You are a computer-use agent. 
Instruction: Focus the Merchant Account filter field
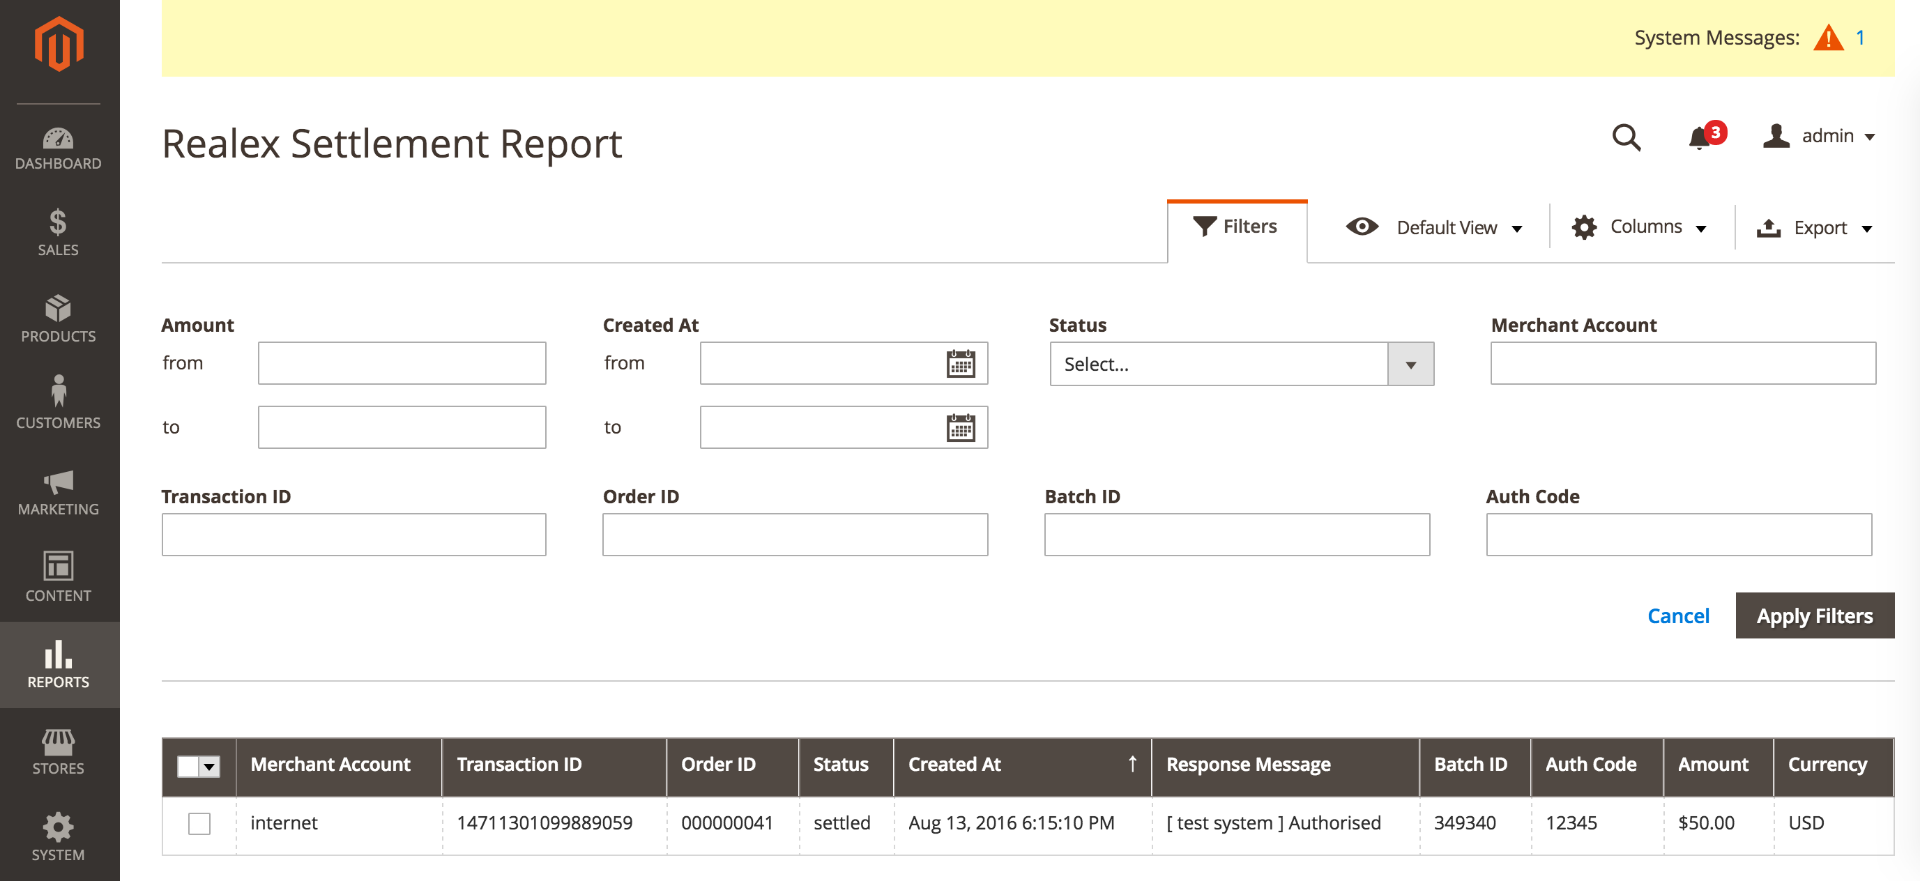click(x=1683, y=363)
